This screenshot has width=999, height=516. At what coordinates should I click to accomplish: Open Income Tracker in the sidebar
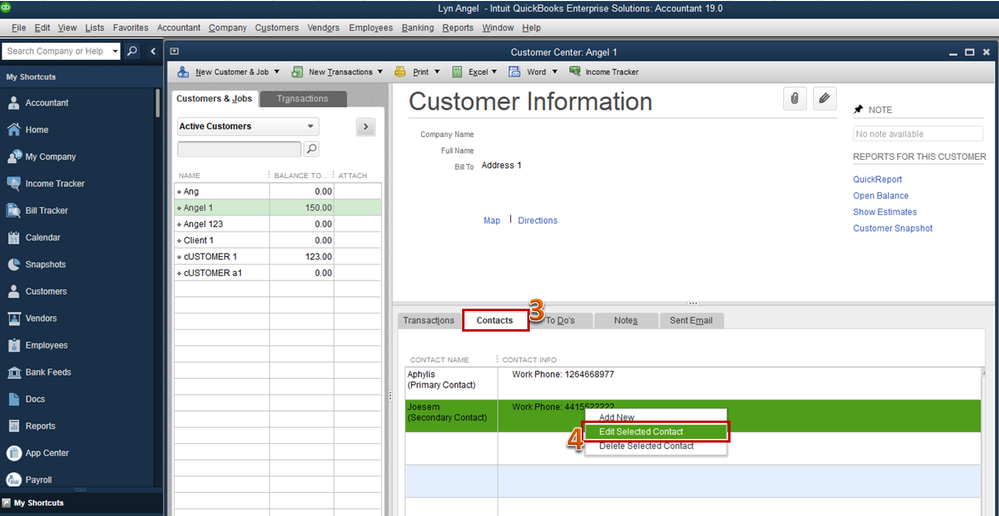coord(55,183)
